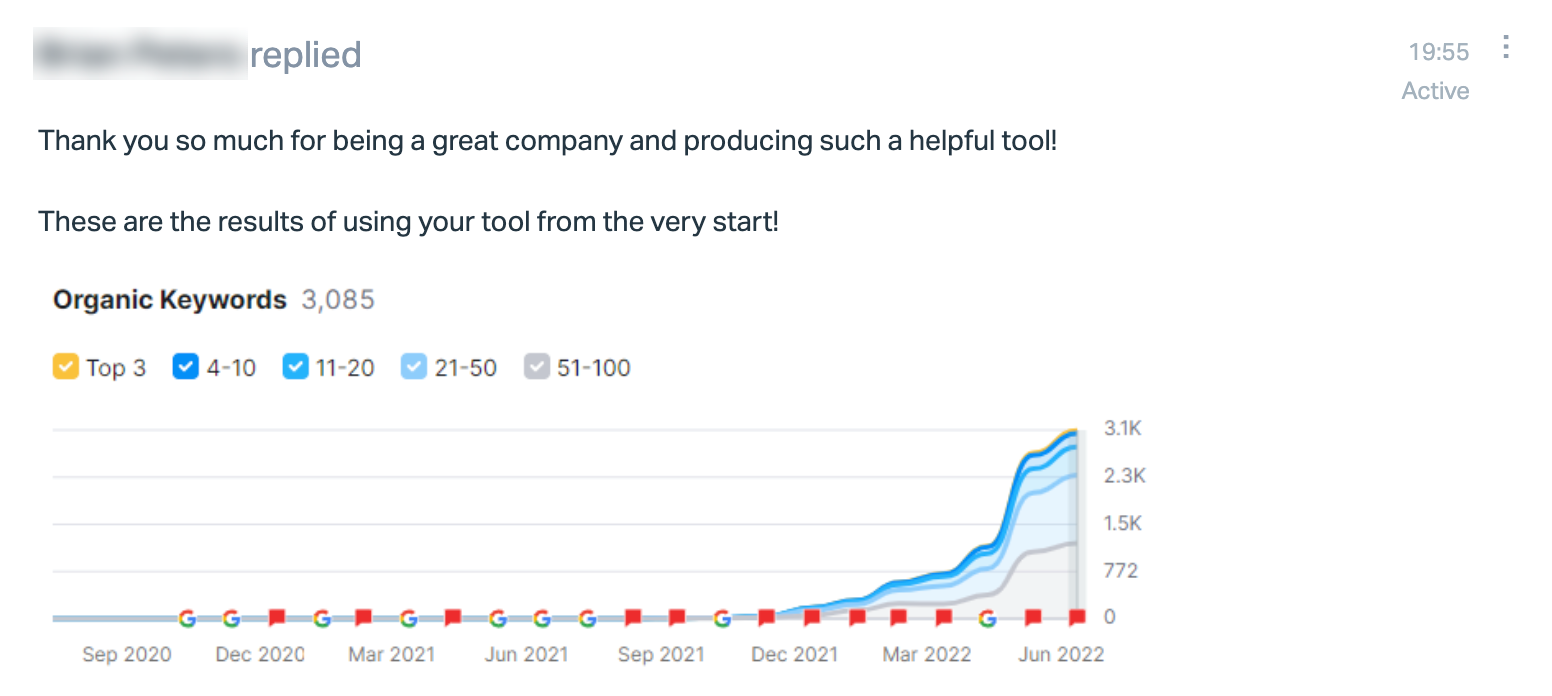Click the 19:55 message timestamp

(x=1439, y=51)
